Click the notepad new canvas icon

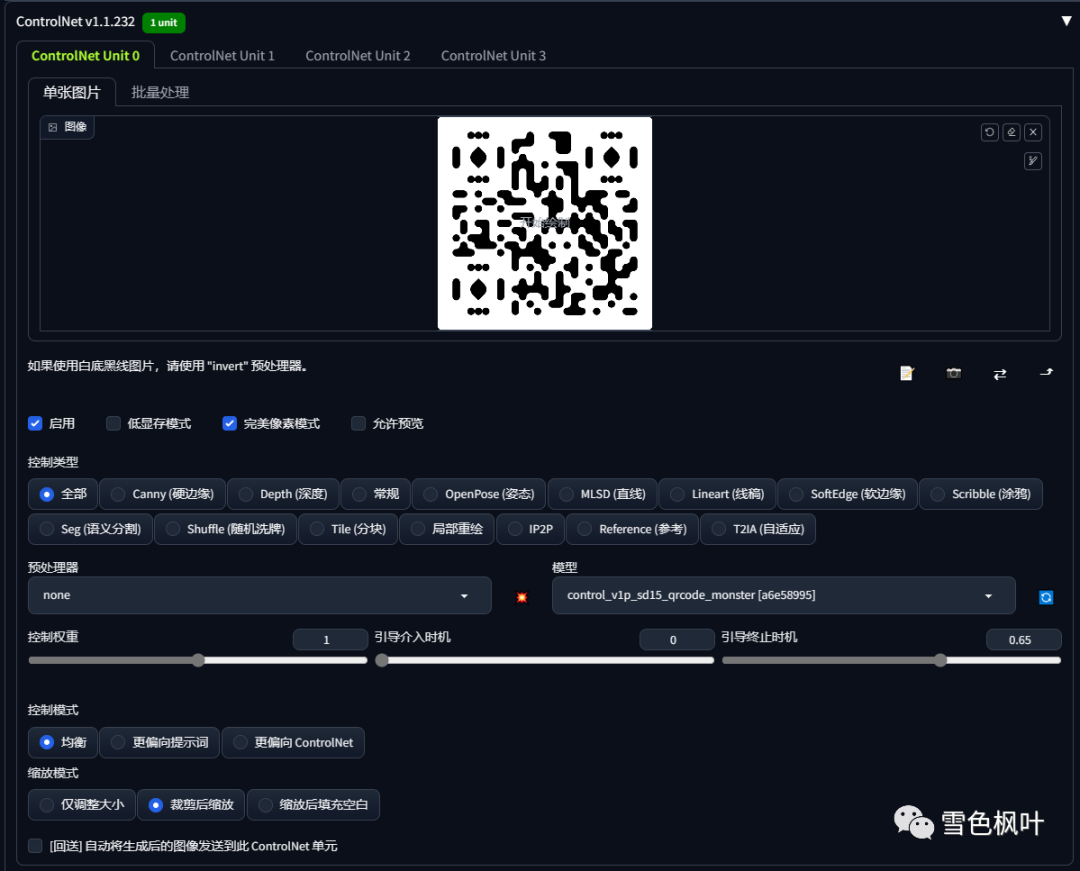(x=906, y=373)
